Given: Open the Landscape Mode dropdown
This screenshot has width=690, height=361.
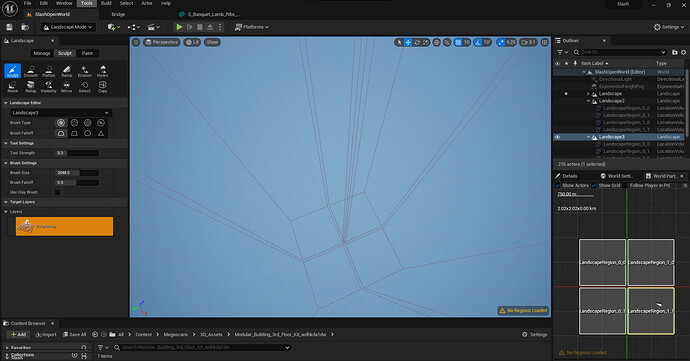Looking at the screenshot, I should point(68,27).
